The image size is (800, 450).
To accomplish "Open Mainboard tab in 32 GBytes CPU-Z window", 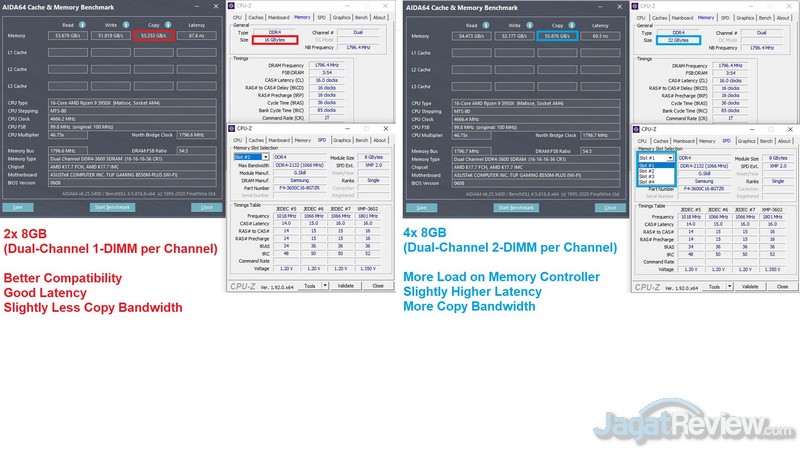I will click(682, 18).
